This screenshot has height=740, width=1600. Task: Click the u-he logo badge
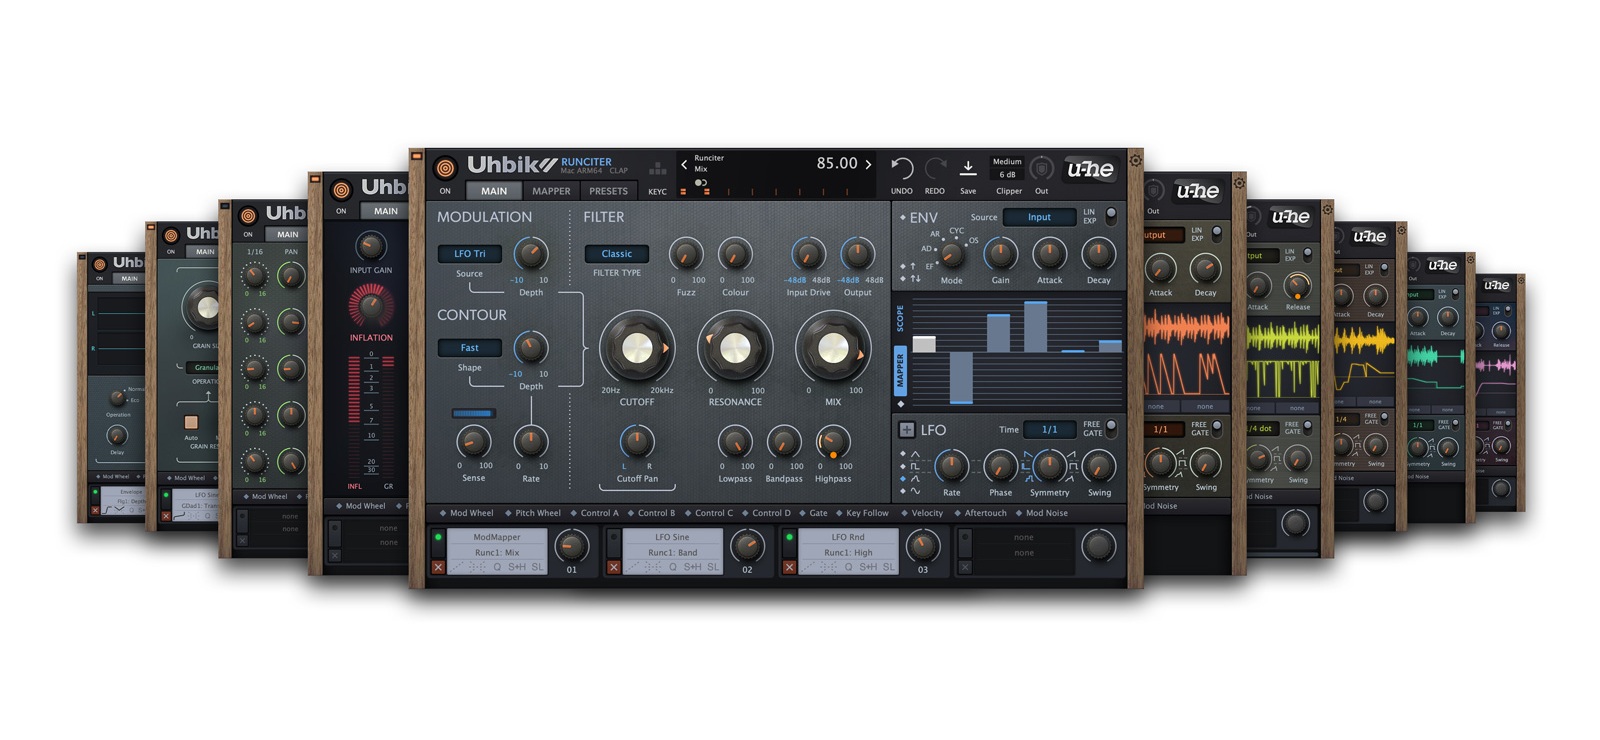pyautogui.click(x=1089, y=169)
